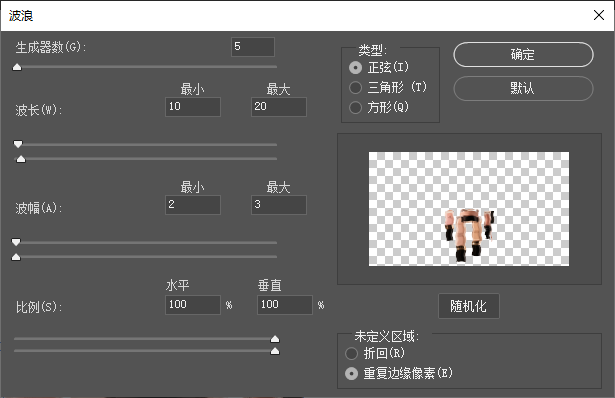
Task: Choose 重复边缘像素(E) repeat edge pixels option
Action: 398,373
